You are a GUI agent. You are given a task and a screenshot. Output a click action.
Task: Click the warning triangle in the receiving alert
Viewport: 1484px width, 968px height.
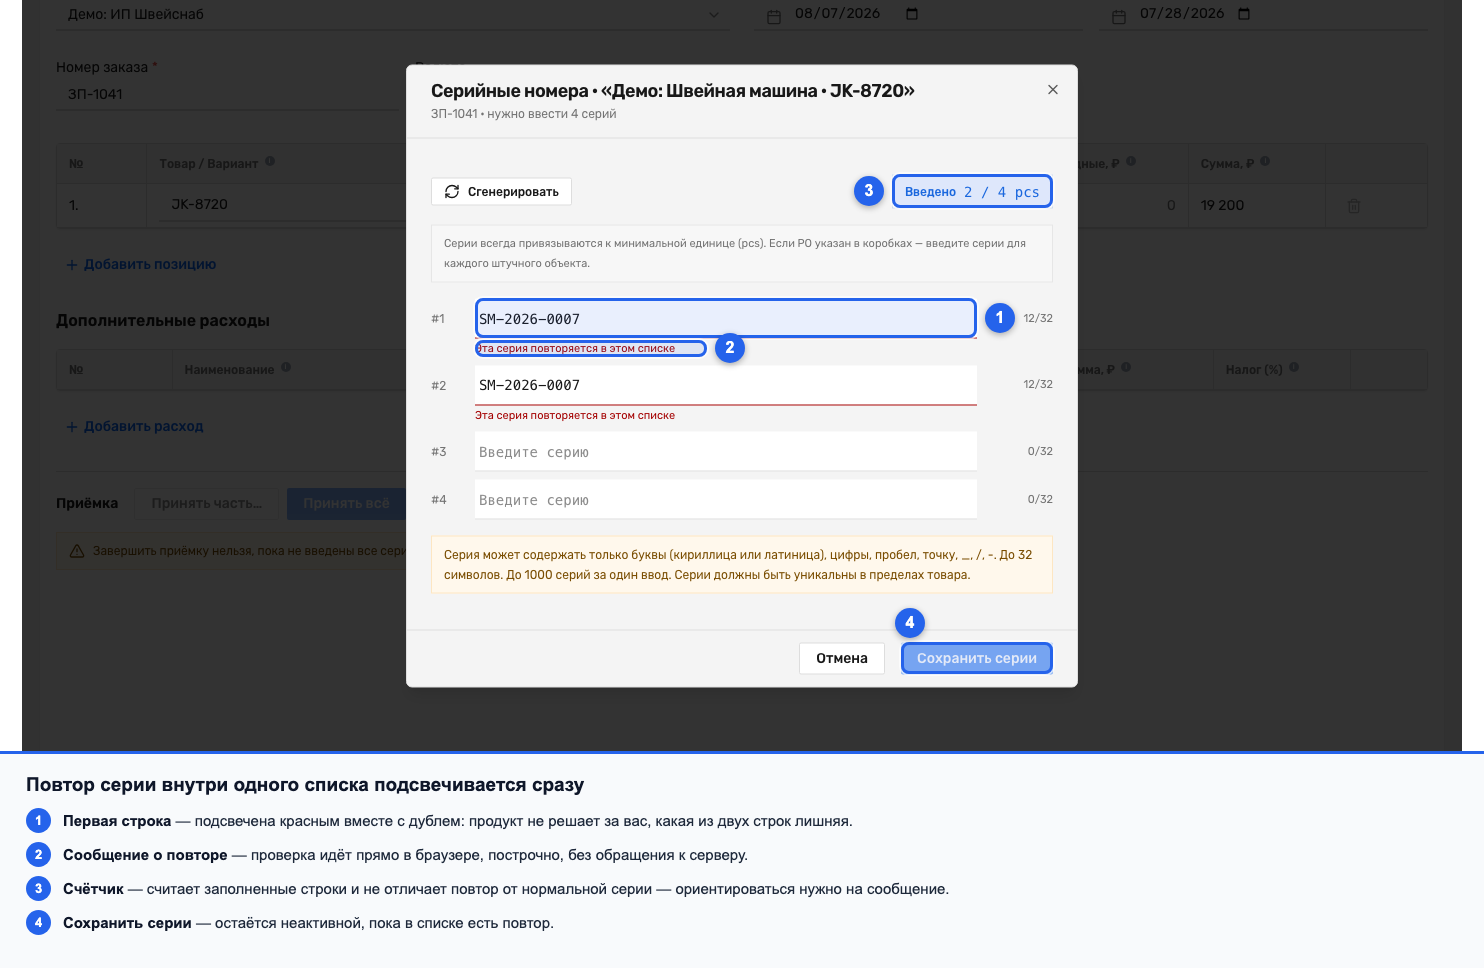point(77,551)
